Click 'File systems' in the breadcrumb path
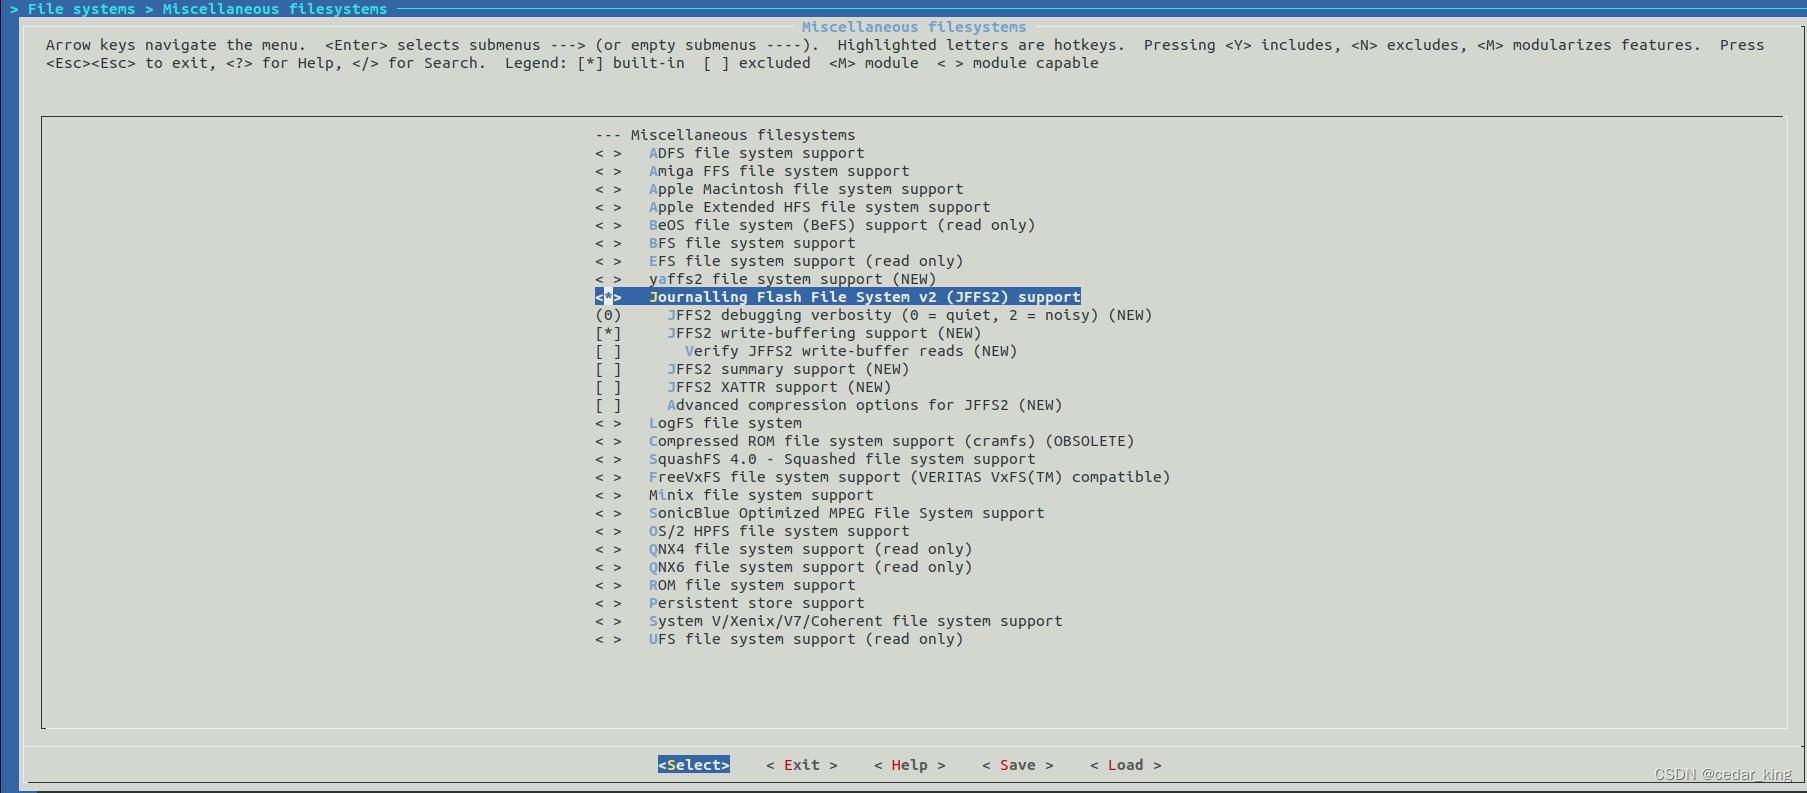This screenshot has height=793, width=1807. pos(82,9)
